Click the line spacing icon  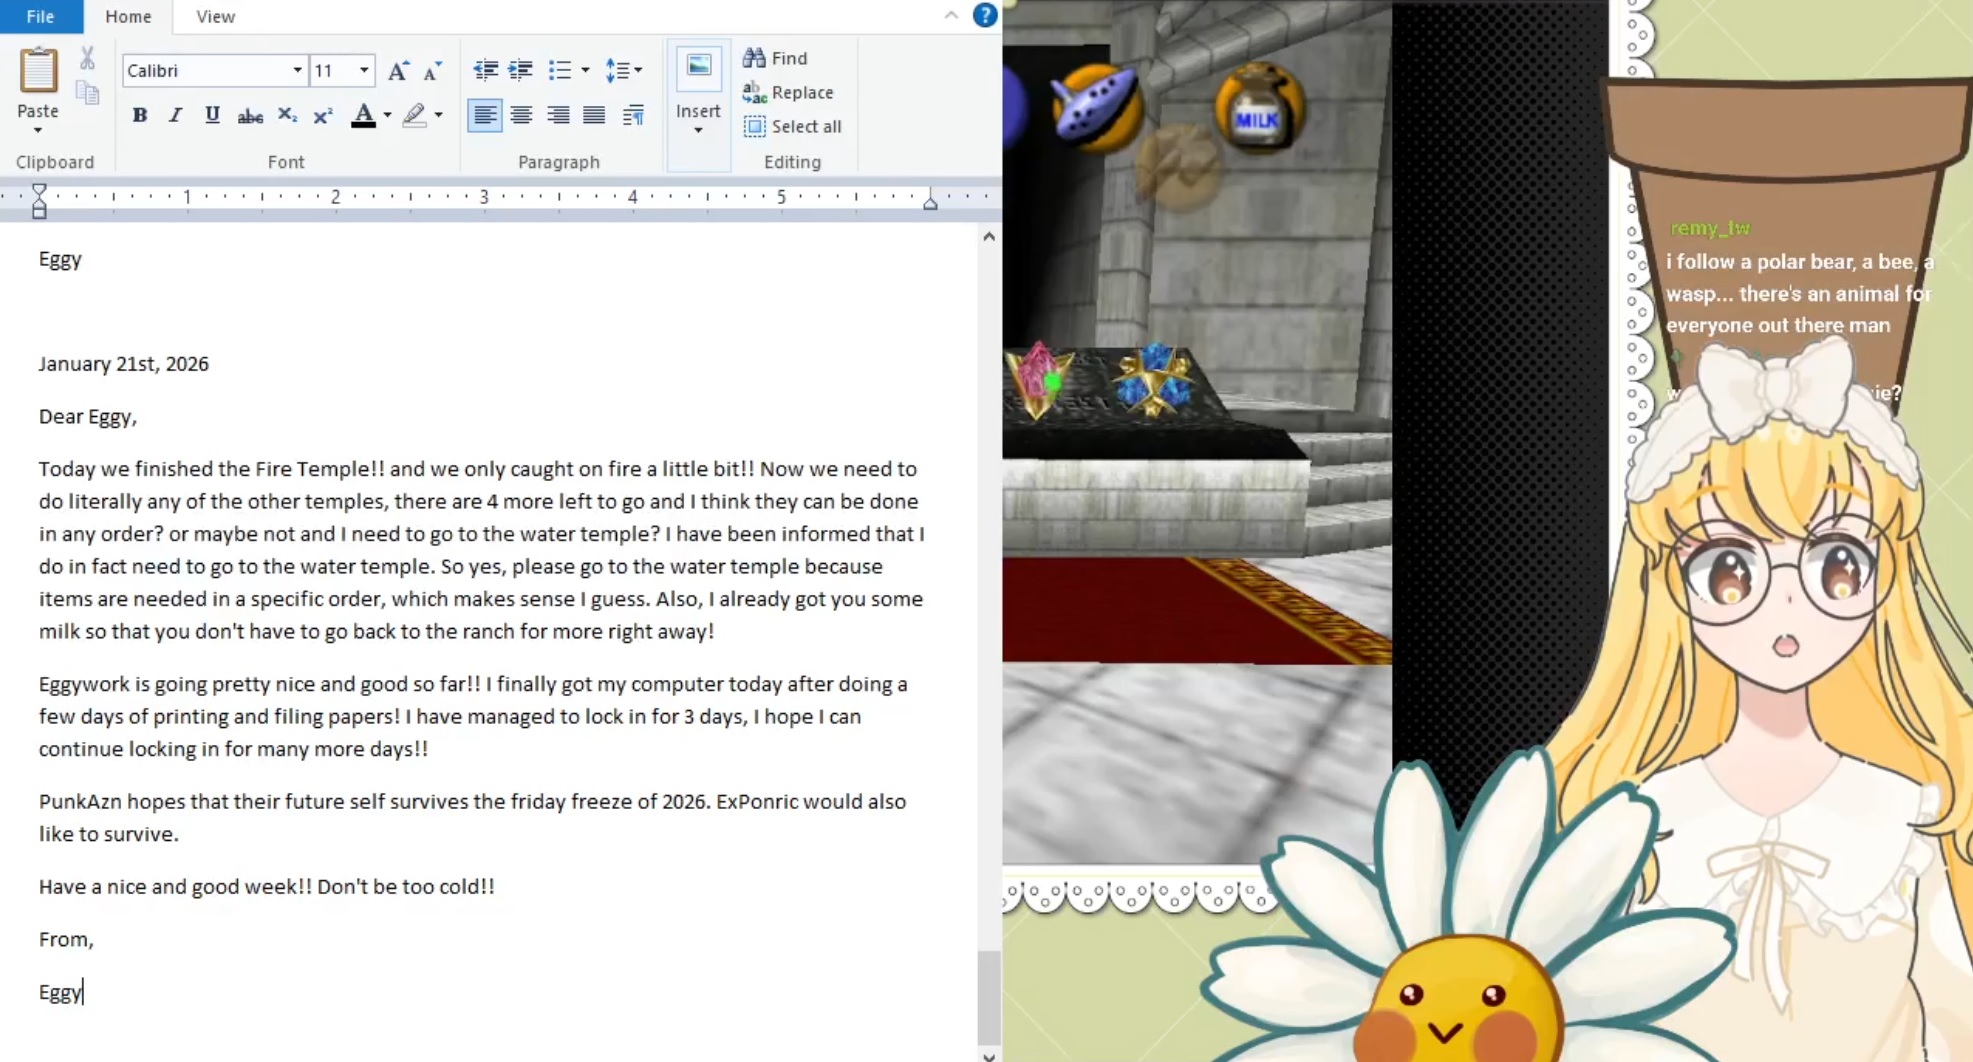[616, 70]
